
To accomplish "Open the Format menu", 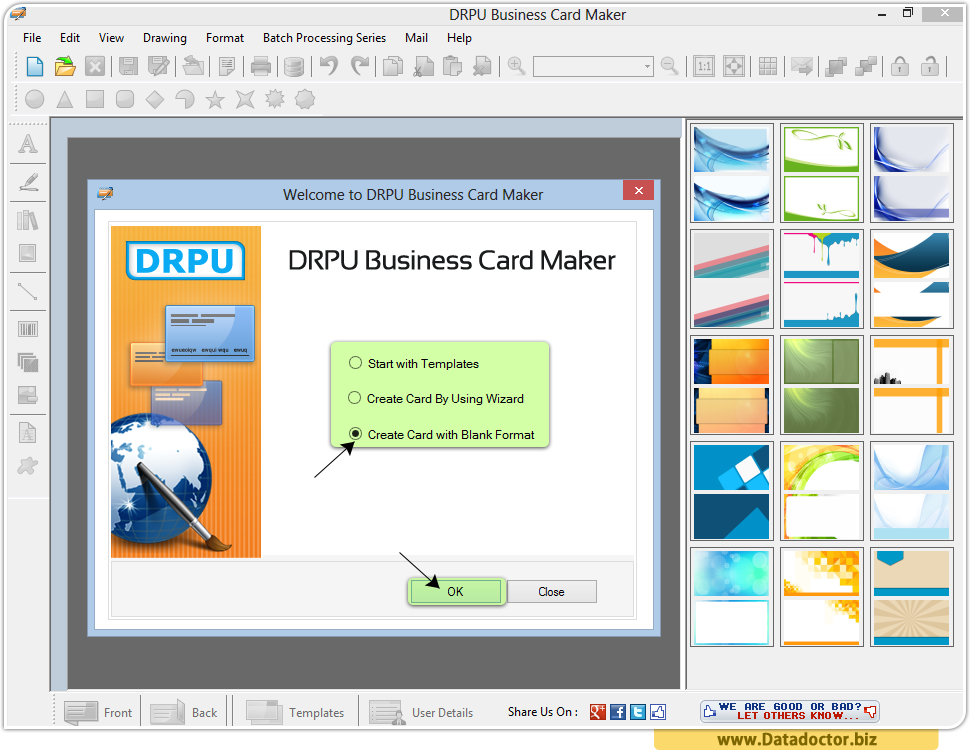I will (225, 38).
